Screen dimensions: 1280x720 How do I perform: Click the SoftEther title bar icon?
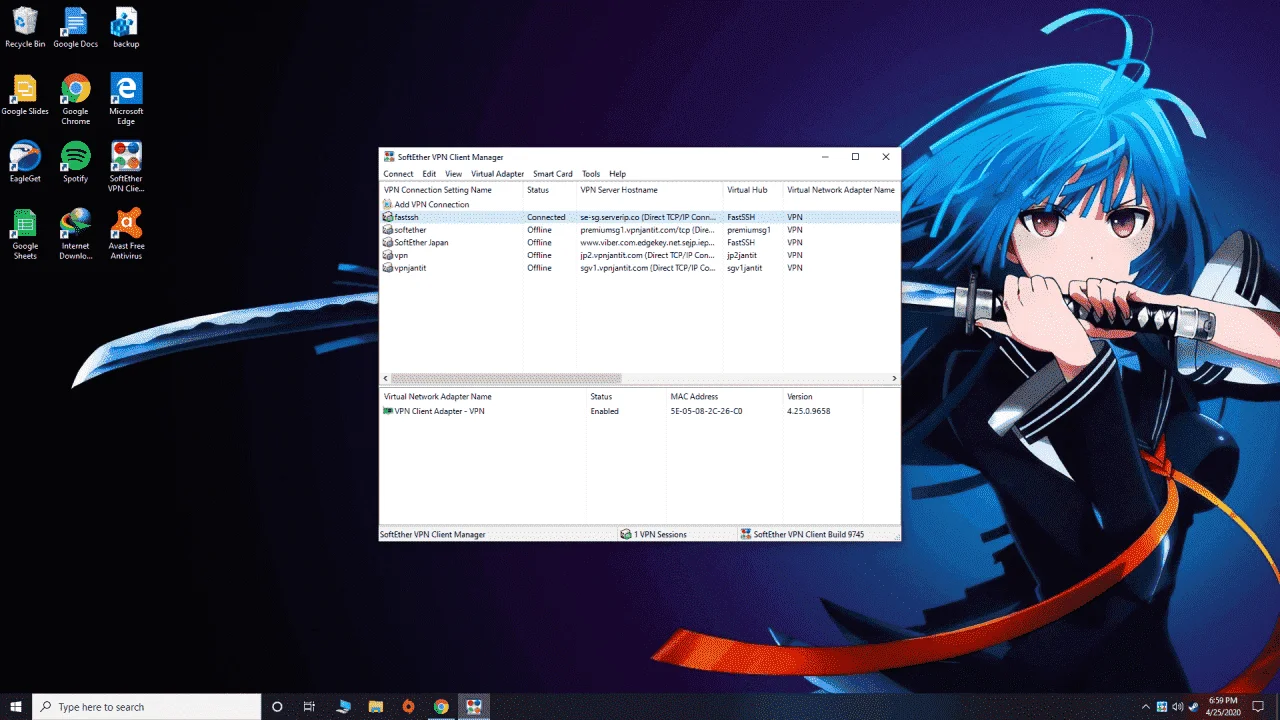point(389,157)
